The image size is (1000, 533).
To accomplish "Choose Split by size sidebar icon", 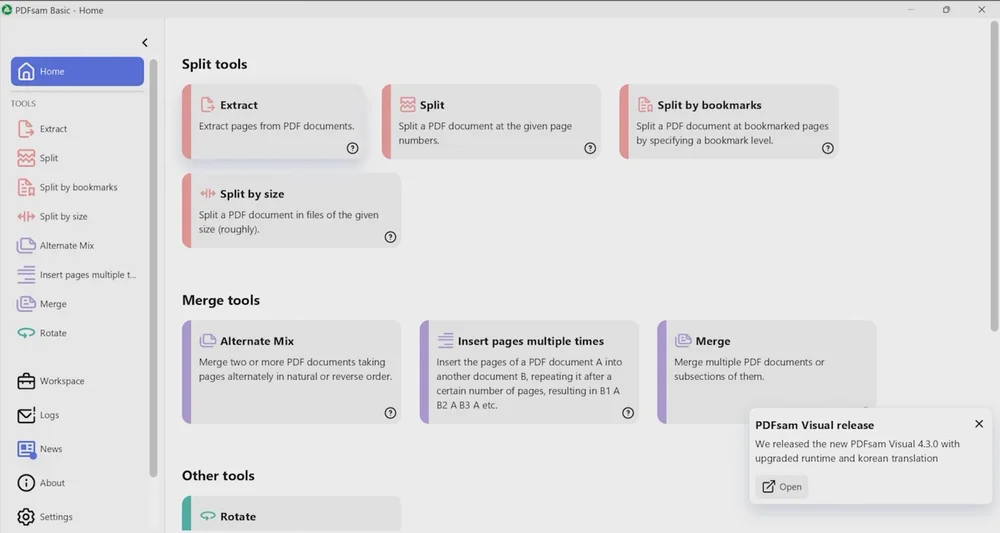I will [26, 216].
